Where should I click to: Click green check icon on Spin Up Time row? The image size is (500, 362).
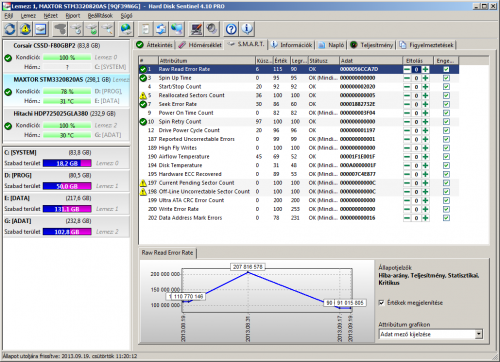[143, 78]
